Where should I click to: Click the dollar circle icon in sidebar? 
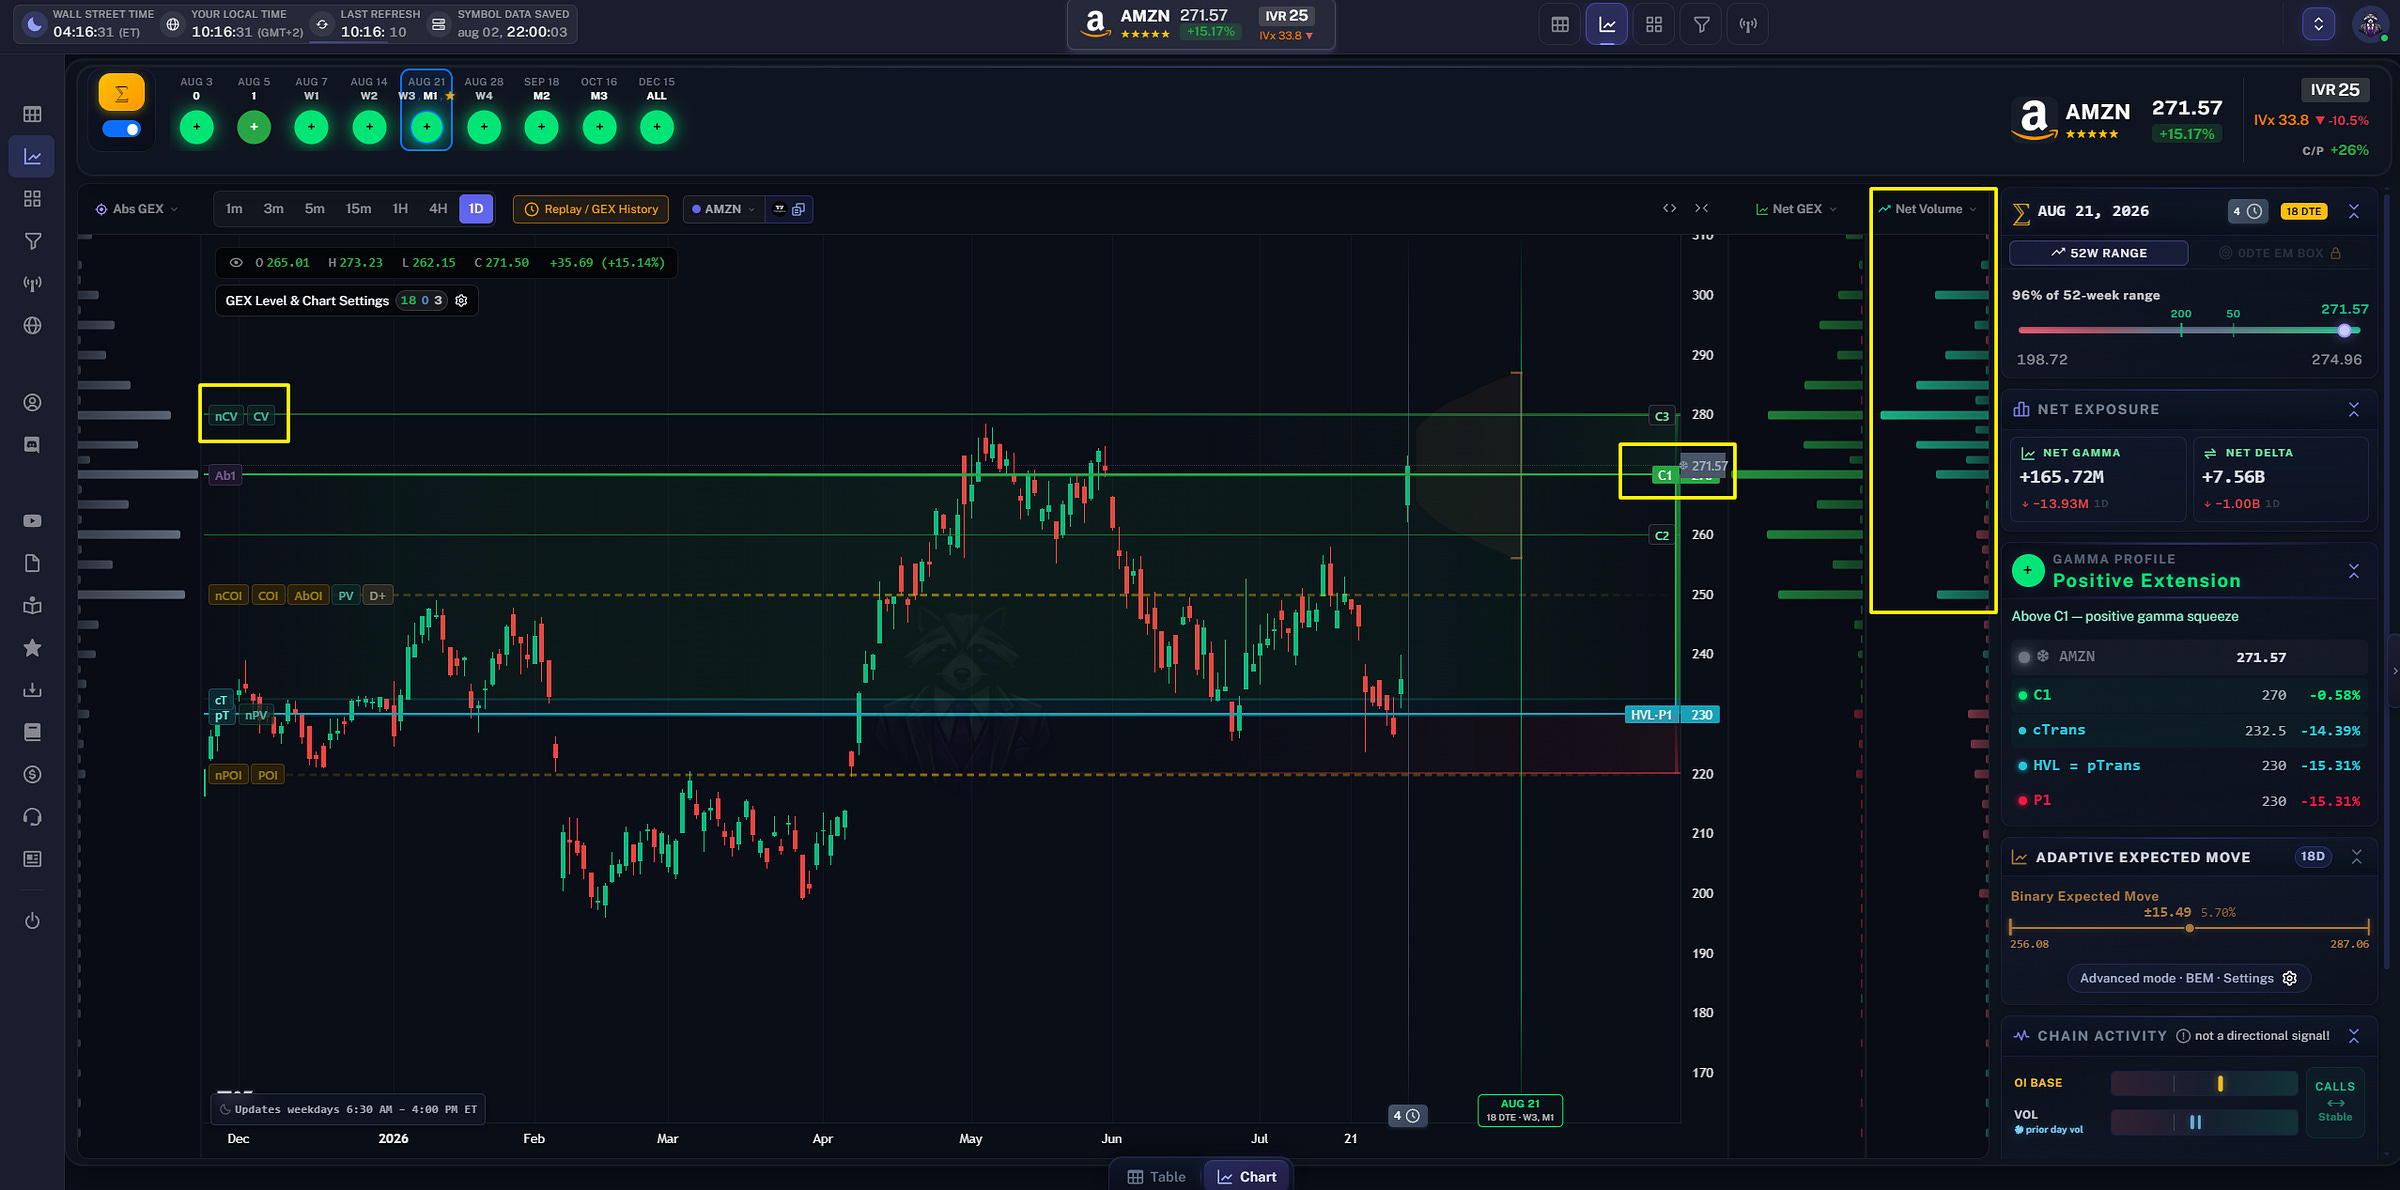click(x=32, y=774)
